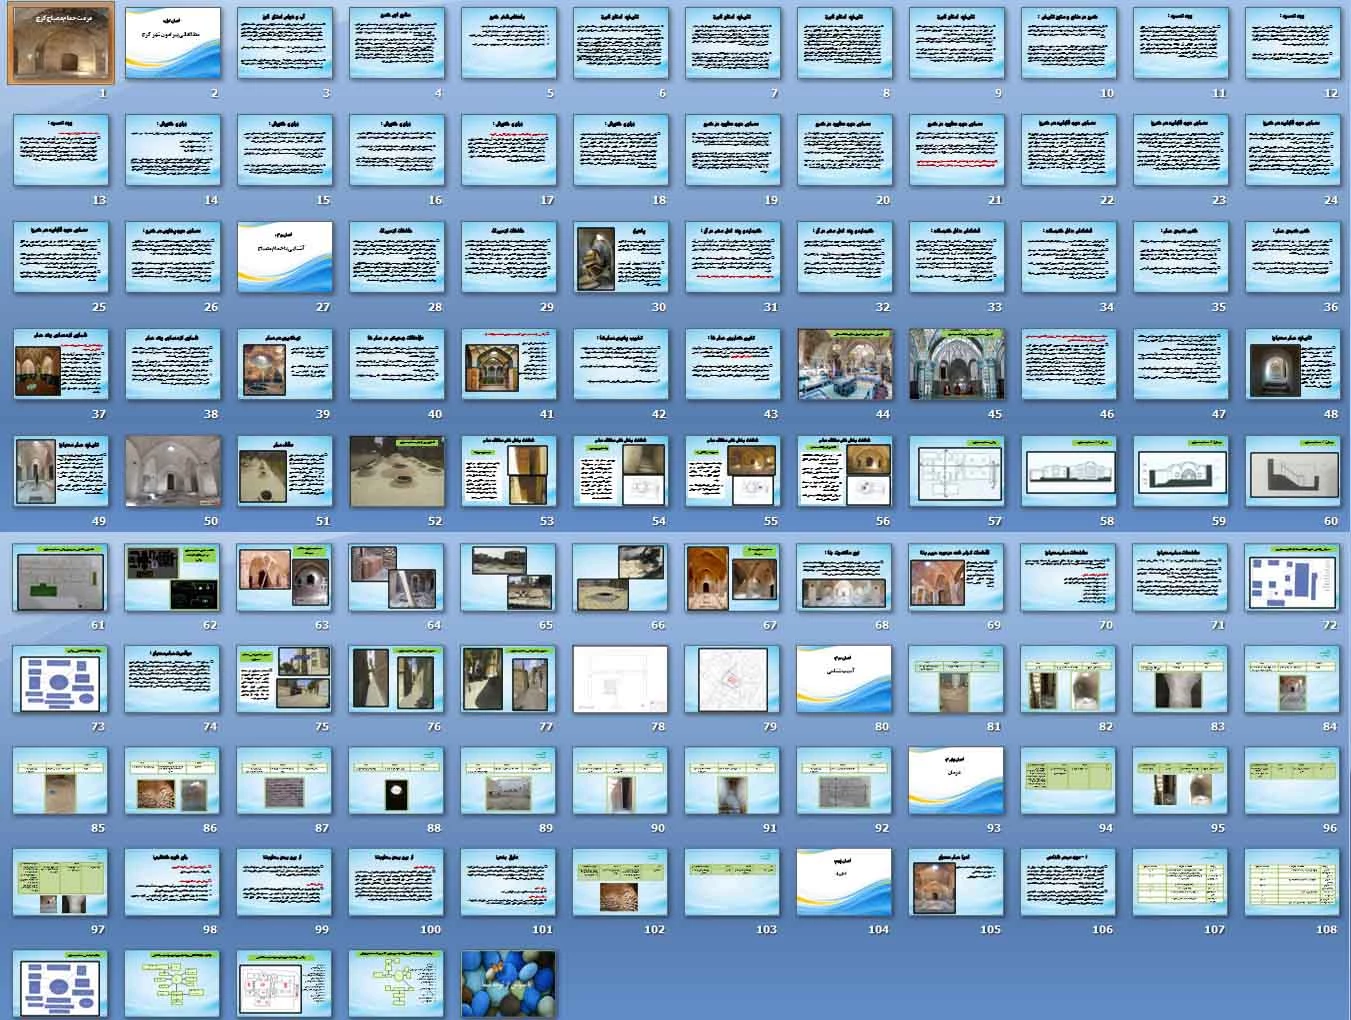This screenshot has height=1020, width=1351.
Task: Select slide 104 white section divider thumbnail
Action: coord(845,882)
